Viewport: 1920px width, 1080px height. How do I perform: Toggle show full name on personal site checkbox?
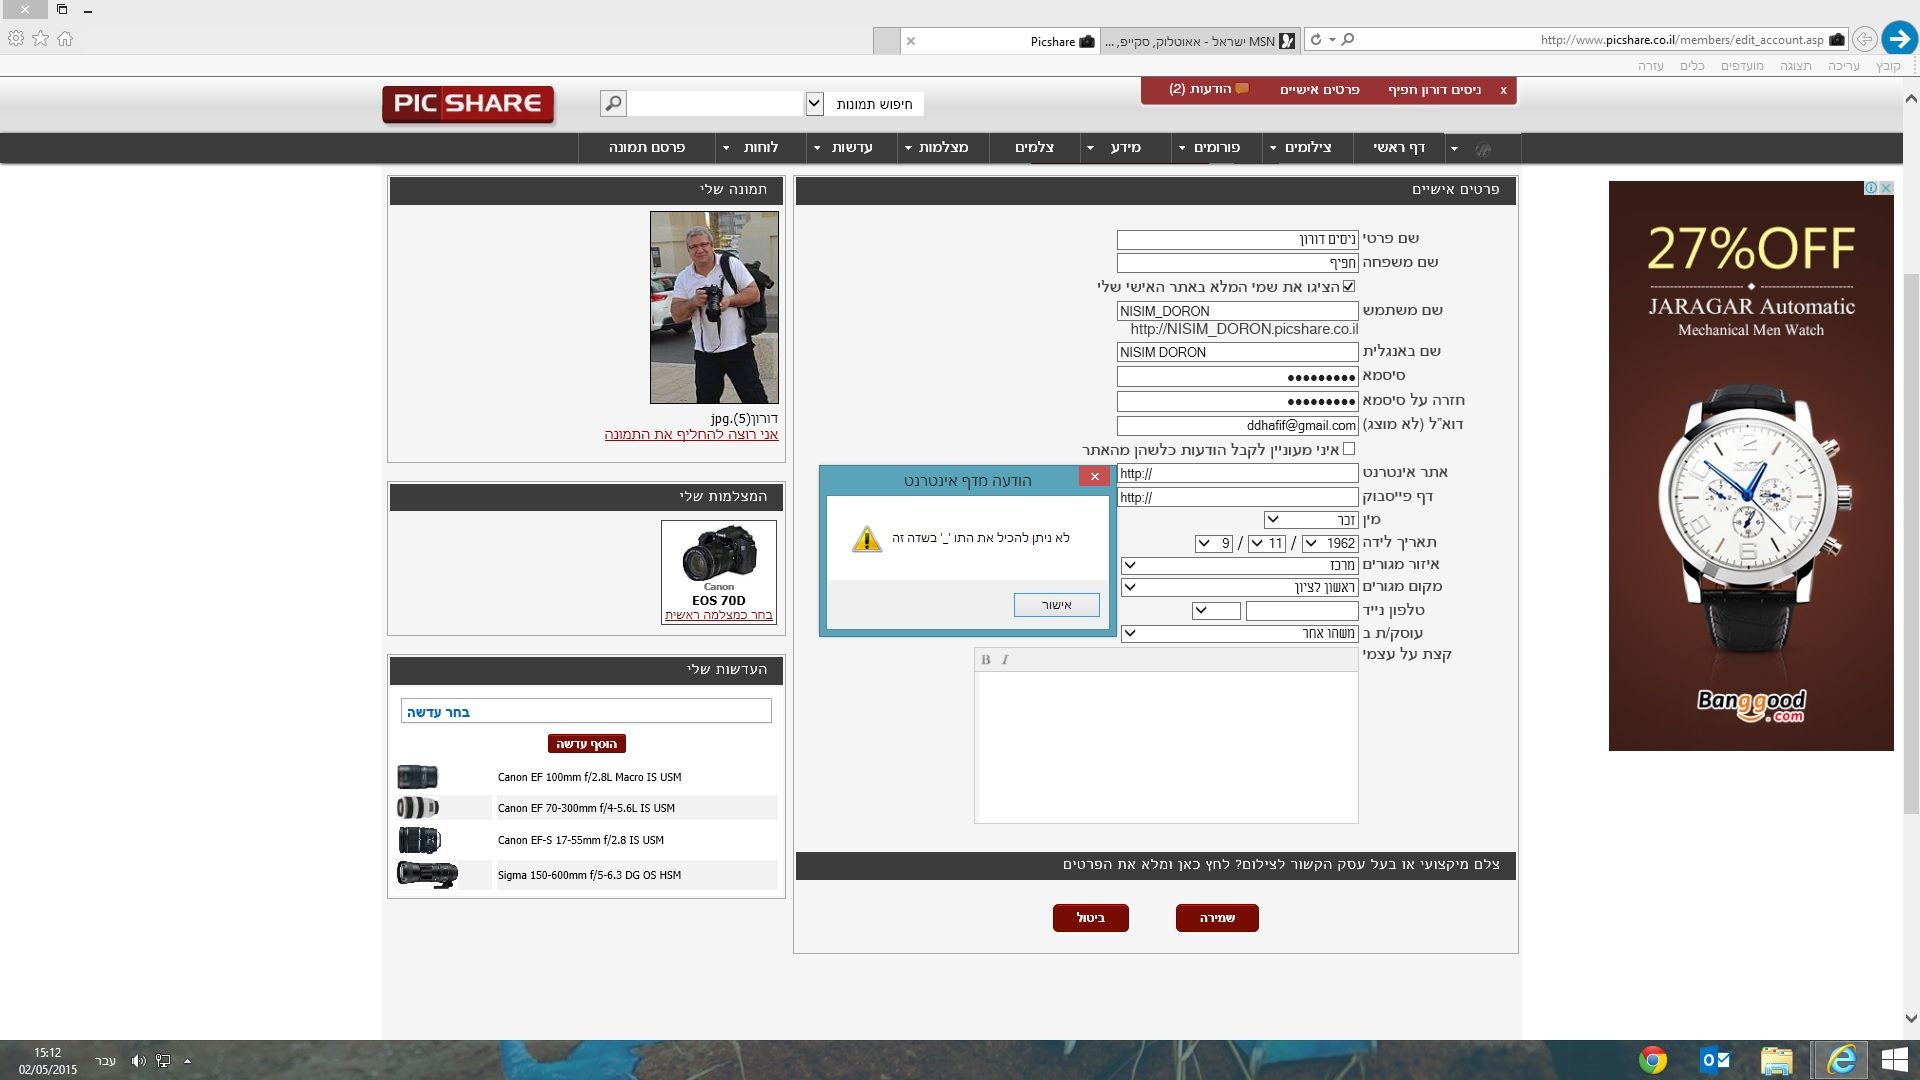pyautogui.click(x=1348, y=287)
